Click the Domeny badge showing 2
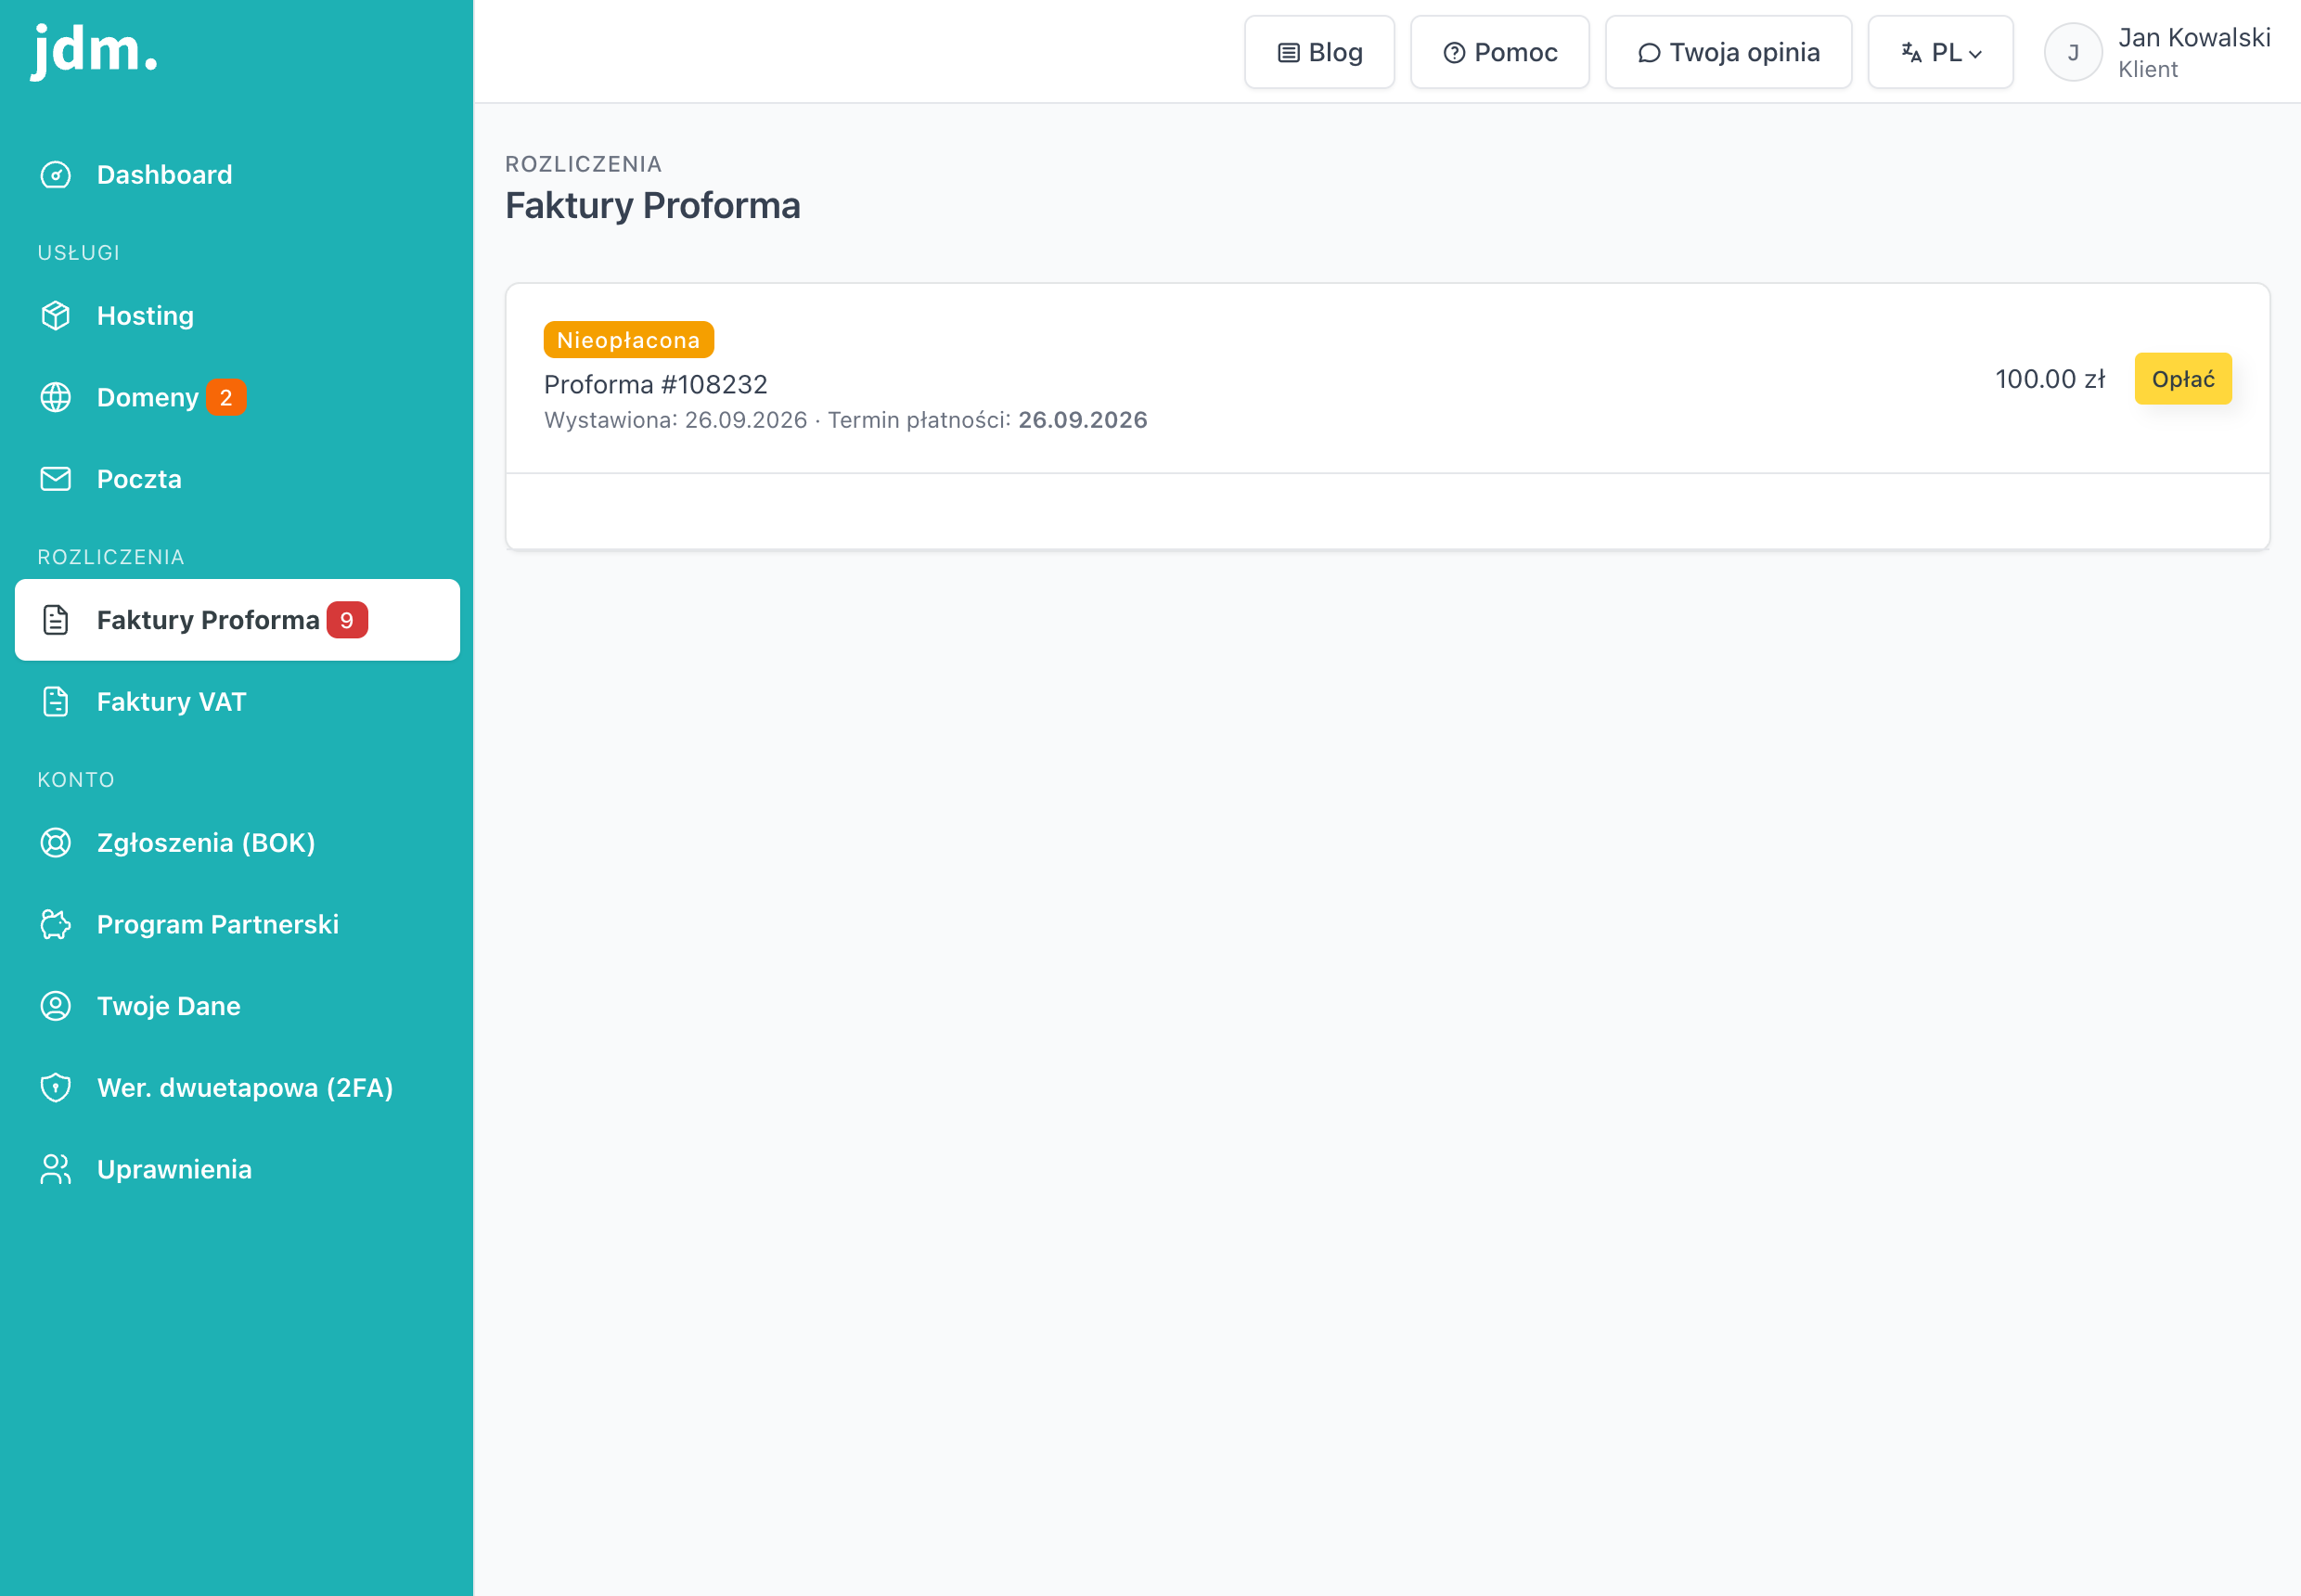This screenshot has width=2301, height=1596. 226,398
